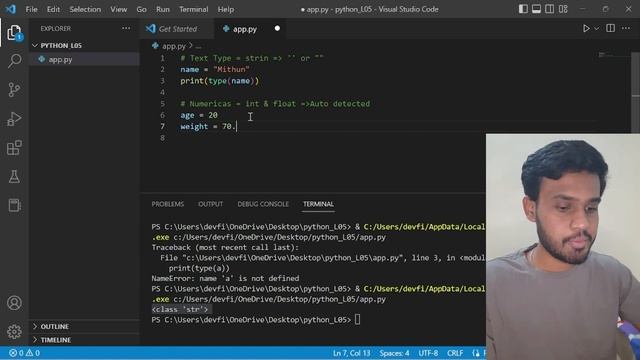The height and width of the screenshot is (360, 640).
Task: Open run options dropdown beside play button
Action: coord(596,29)
